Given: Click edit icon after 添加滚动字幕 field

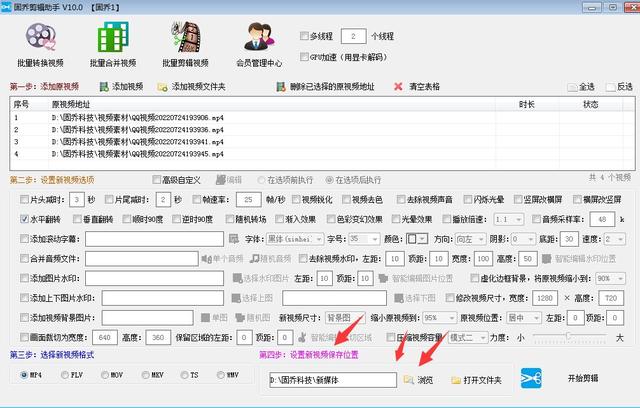Looking at the screenshot, I should click(233, 239).
